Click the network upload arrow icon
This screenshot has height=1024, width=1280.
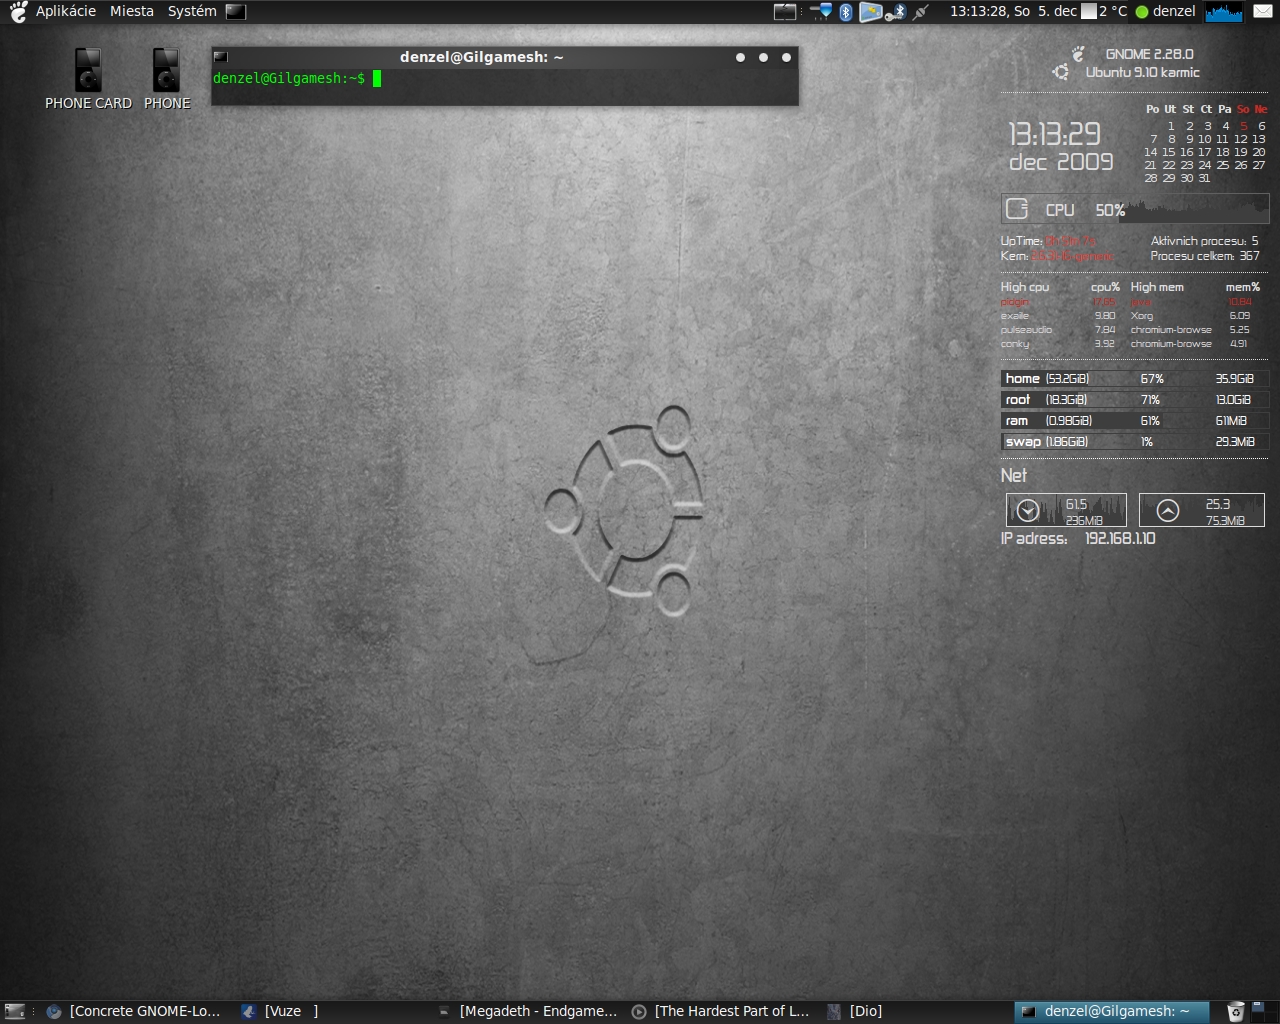point(1167,511)
